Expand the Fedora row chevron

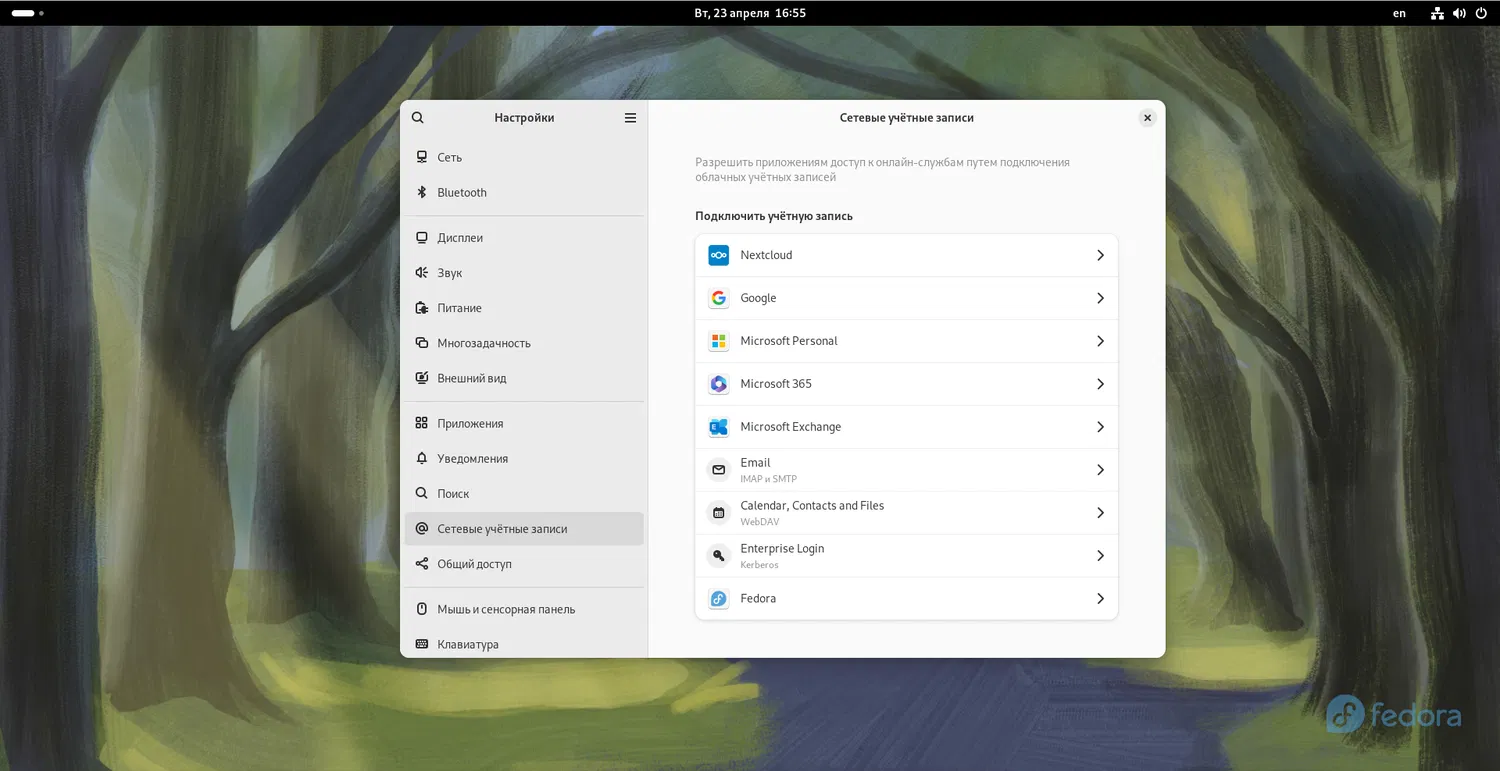point(1100,599)
